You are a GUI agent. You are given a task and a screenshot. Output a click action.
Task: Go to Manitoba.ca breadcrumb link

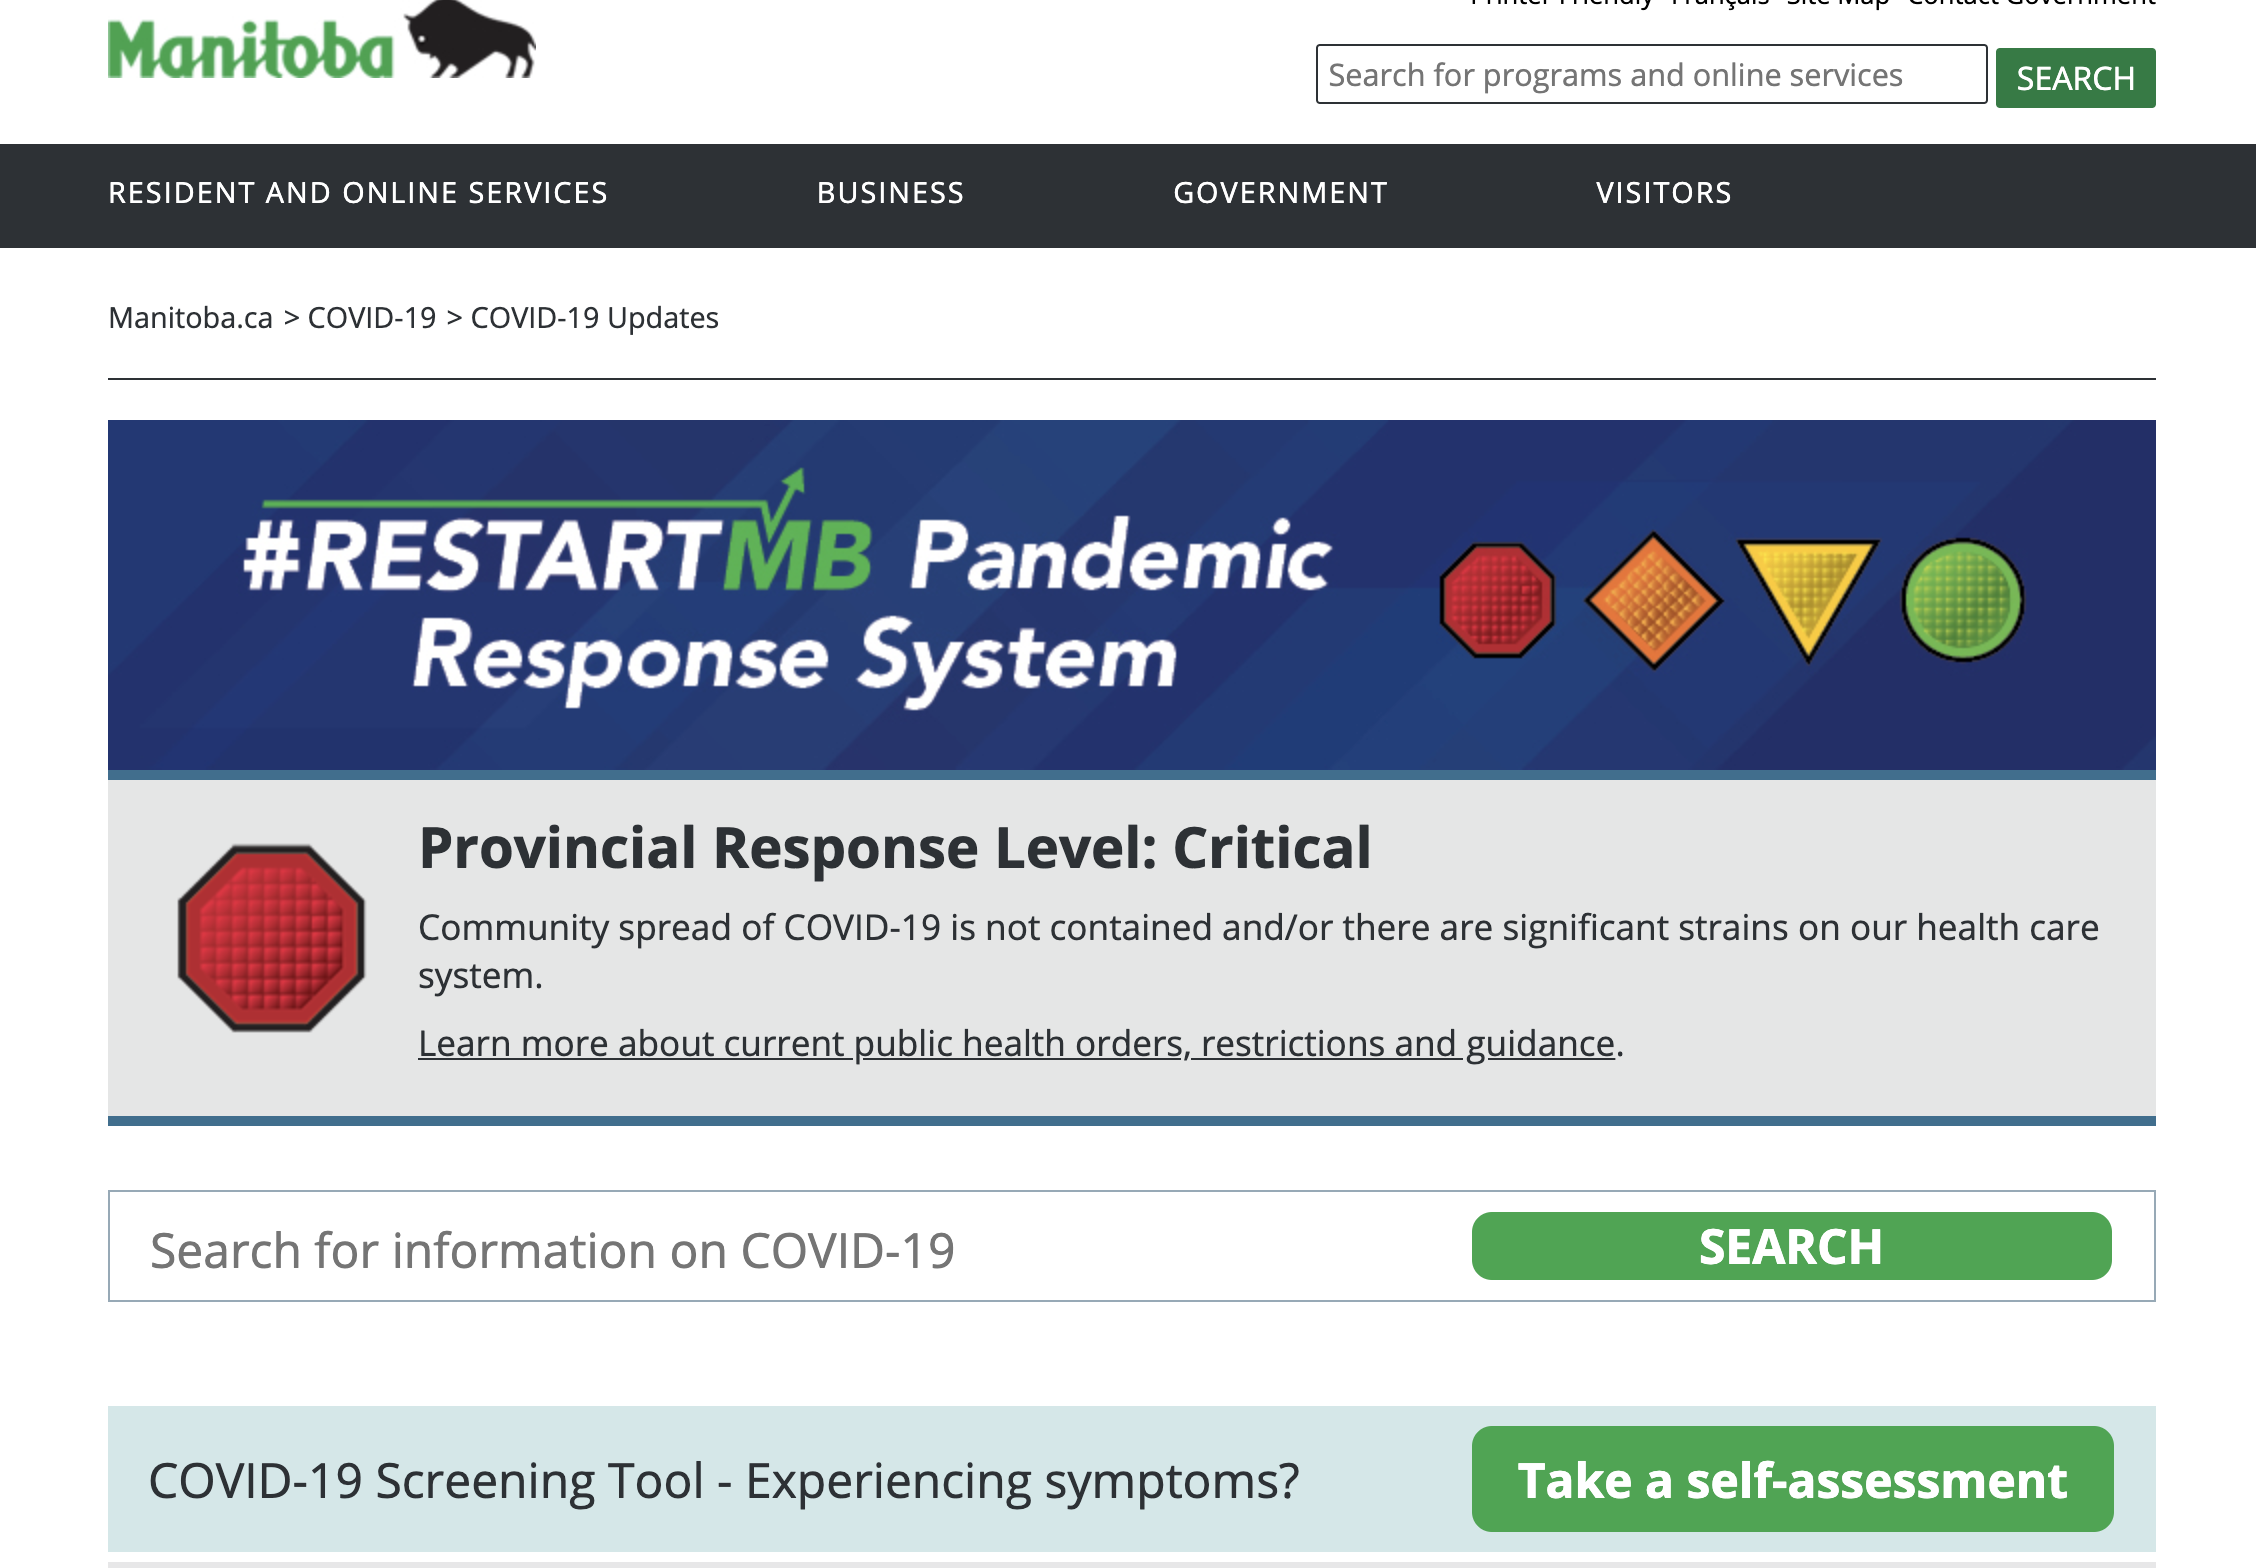(190, 318)
